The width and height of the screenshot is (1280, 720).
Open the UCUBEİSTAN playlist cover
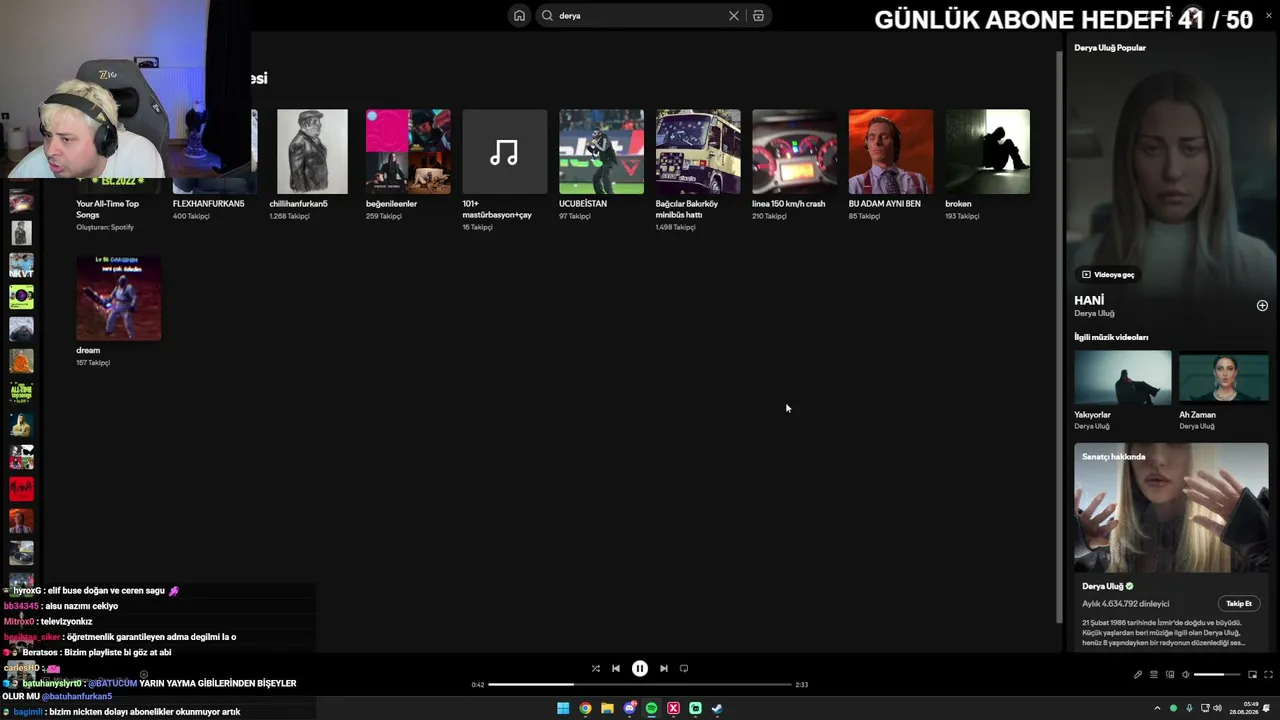[x=601, y=152]
